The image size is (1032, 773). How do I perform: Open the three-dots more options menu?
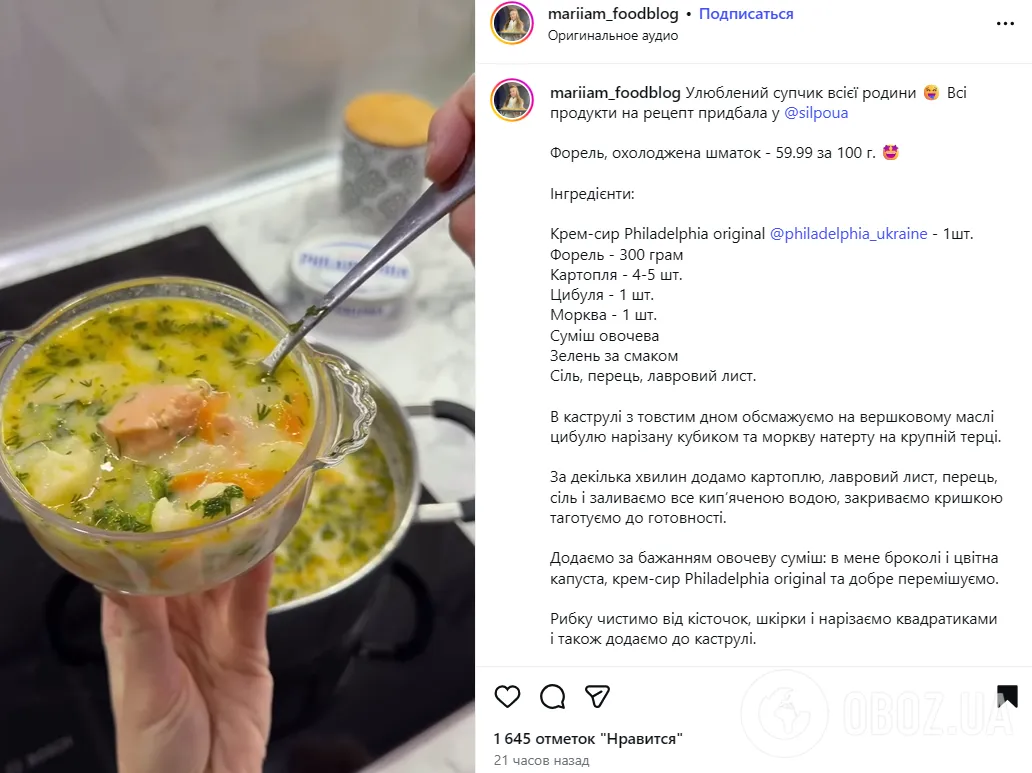tap(1005, 24)
